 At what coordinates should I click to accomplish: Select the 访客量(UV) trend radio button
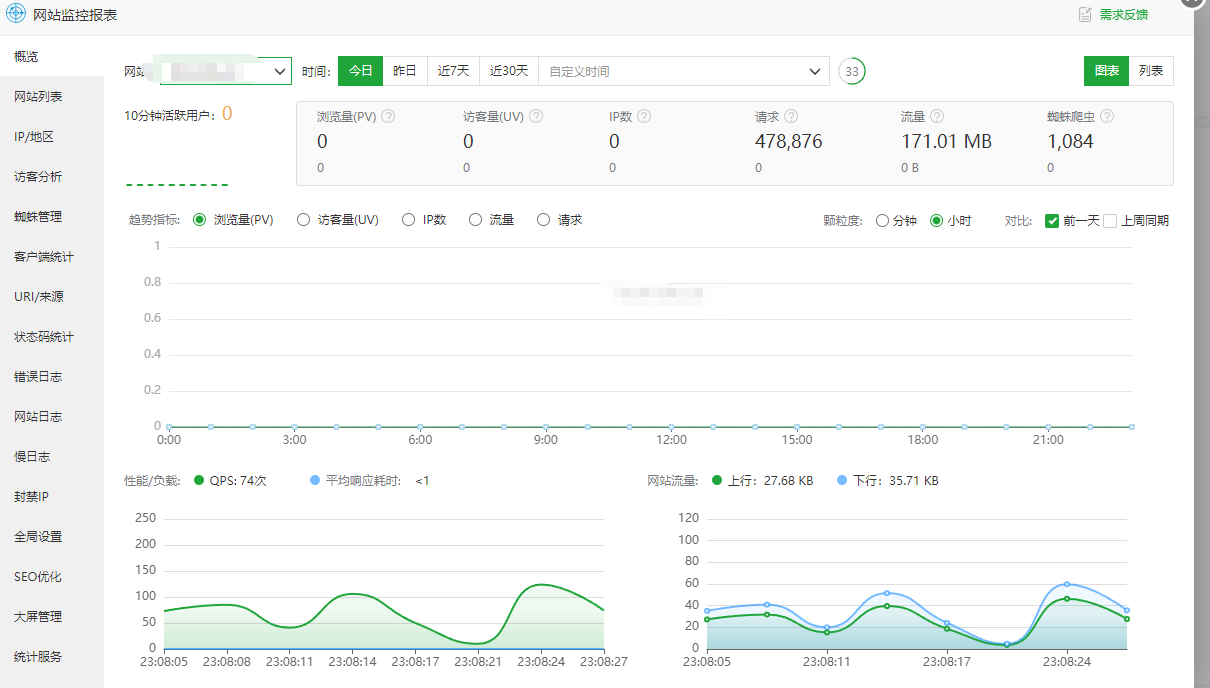click(x=304, y=220)
